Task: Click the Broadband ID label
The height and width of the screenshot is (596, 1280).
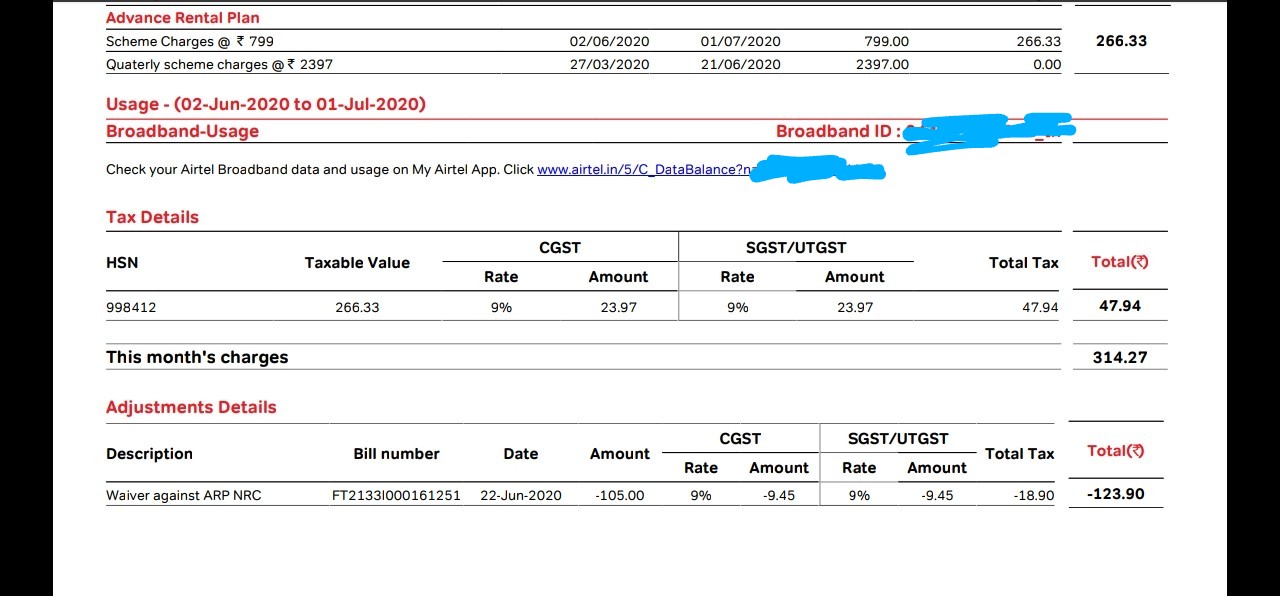Action: pyautogui.click(x=838, y=131)
